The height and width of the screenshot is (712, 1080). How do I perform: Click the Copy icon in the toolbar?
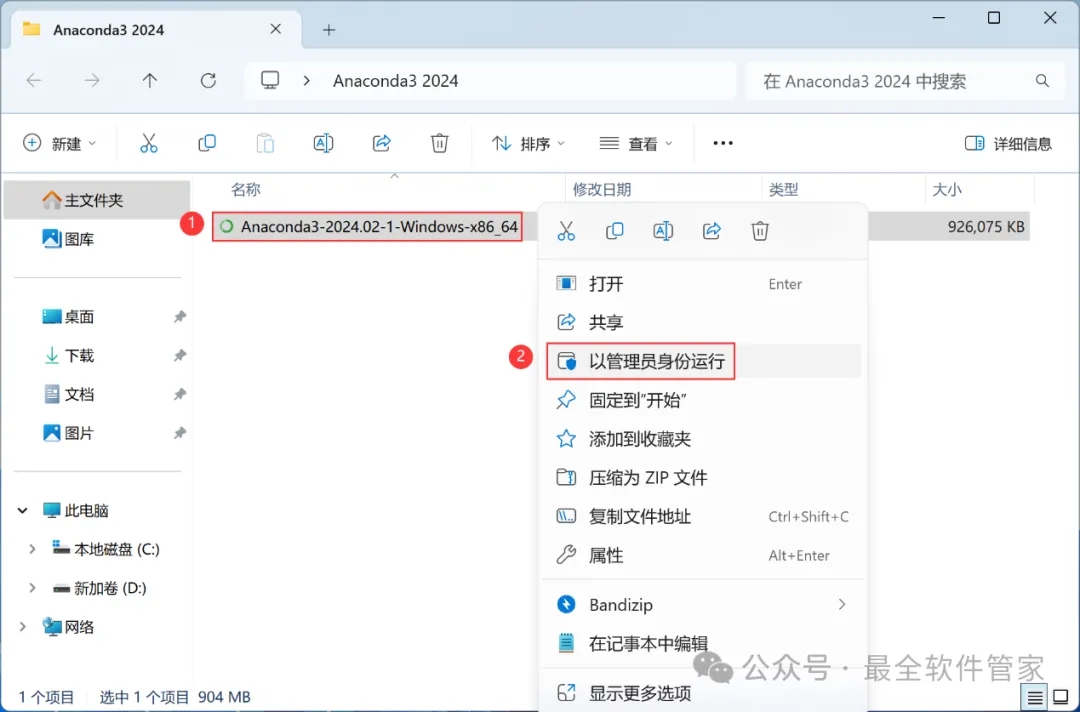click(207, 143)
